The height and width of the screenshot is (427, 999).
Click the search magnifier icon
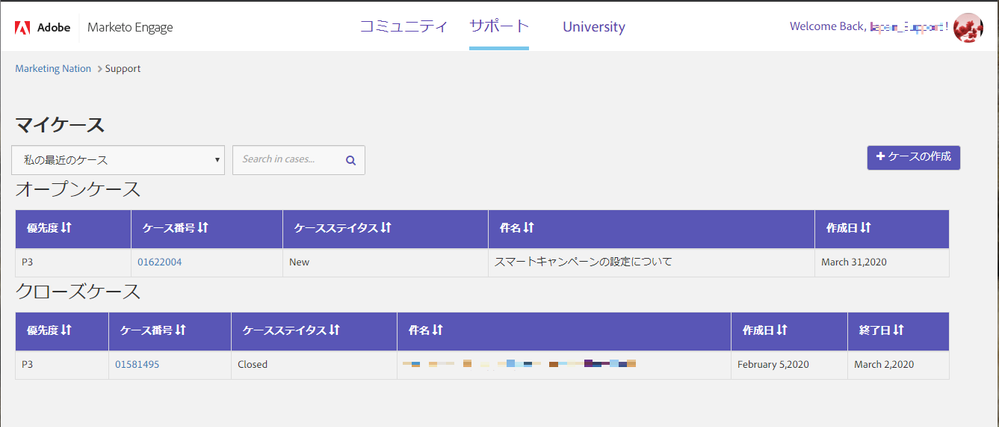(350, 160)
